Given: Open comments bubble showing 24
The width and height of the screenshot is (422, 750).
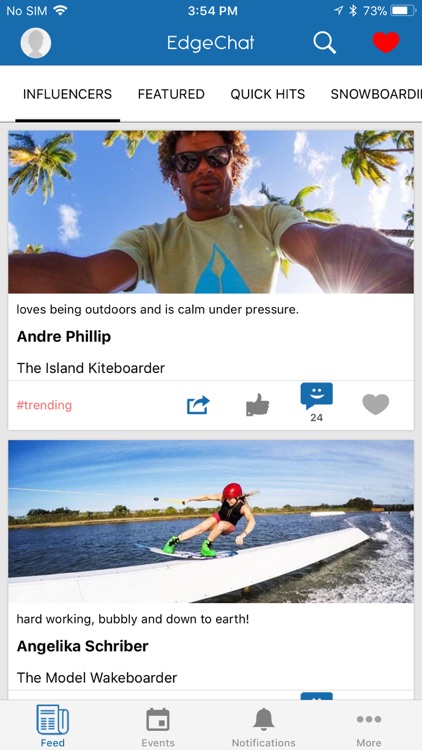Looking at the screenshot, I should (316, 402).
